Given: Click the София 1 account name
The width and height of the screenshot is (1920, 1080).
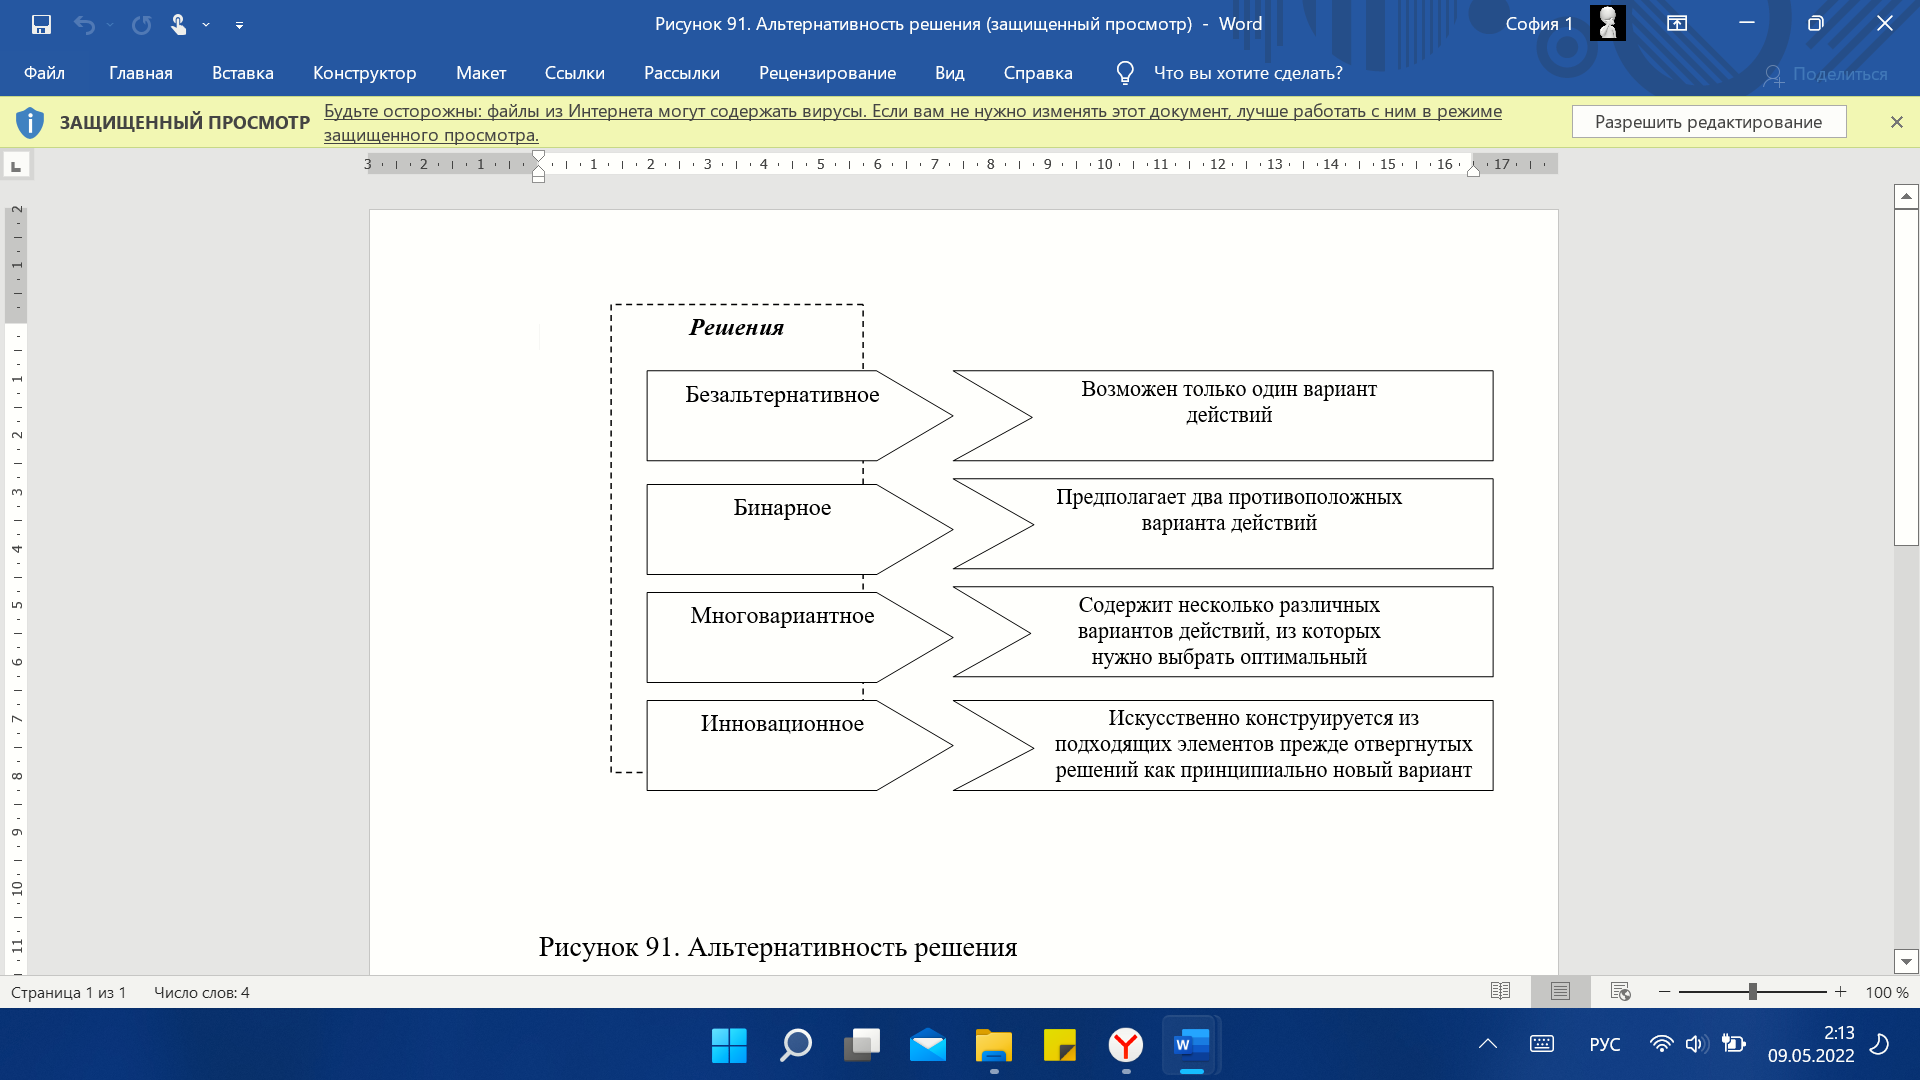Looking at the screenshot, I should pyautogui.click(x=1539, y=24).
